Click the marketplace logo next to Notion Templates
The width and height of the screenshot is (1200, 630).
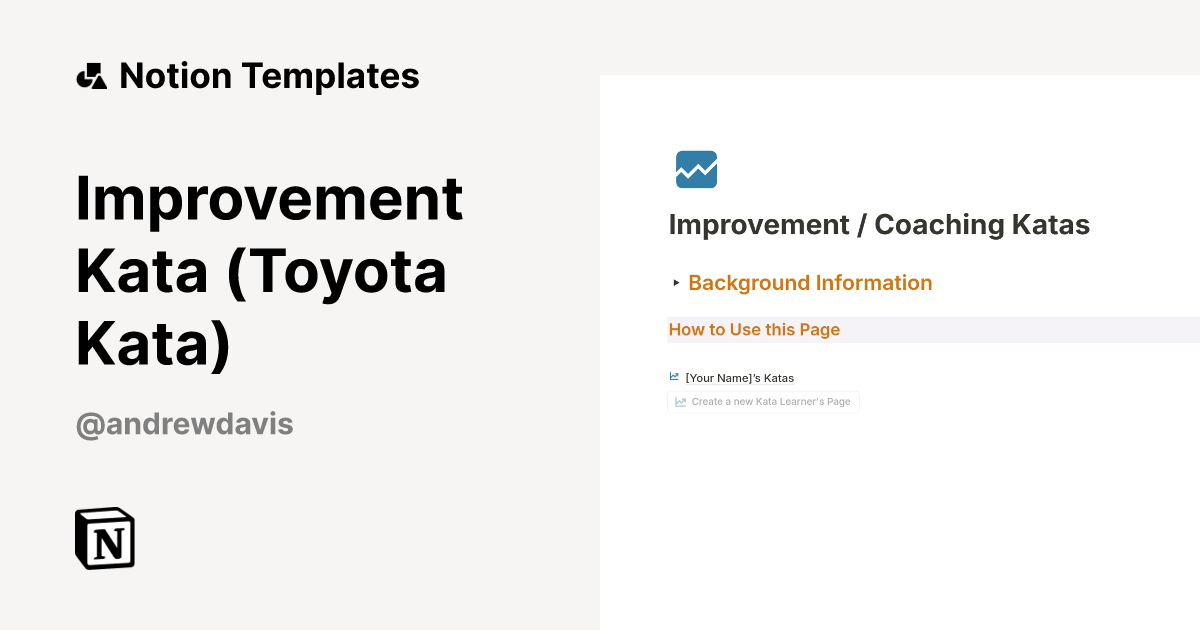pyautogui.click(x=91, y=75)
